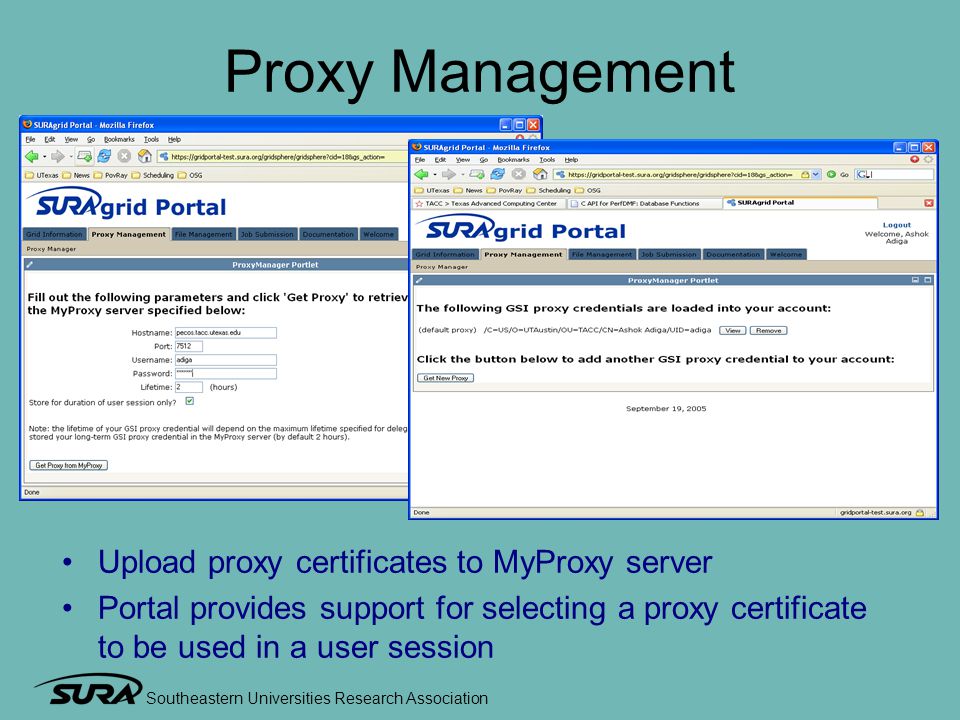This screenshot has width=960, height=720.
Task: Open File Management tab in rear portal
Action: [203, 234]
